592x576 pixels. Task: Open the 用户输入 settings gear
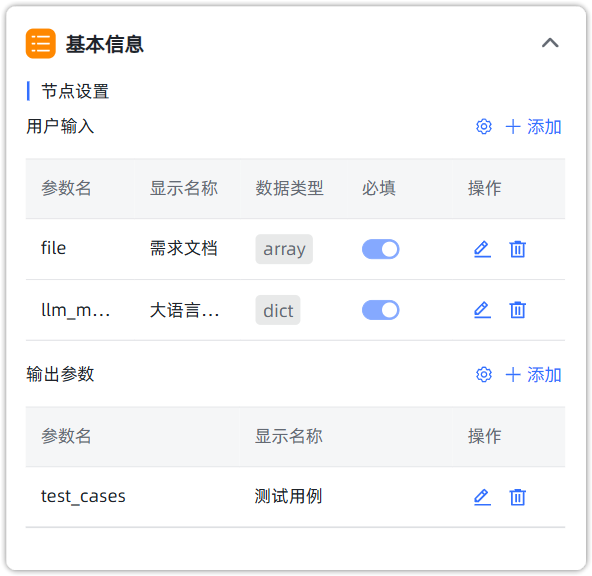[484, 126]
